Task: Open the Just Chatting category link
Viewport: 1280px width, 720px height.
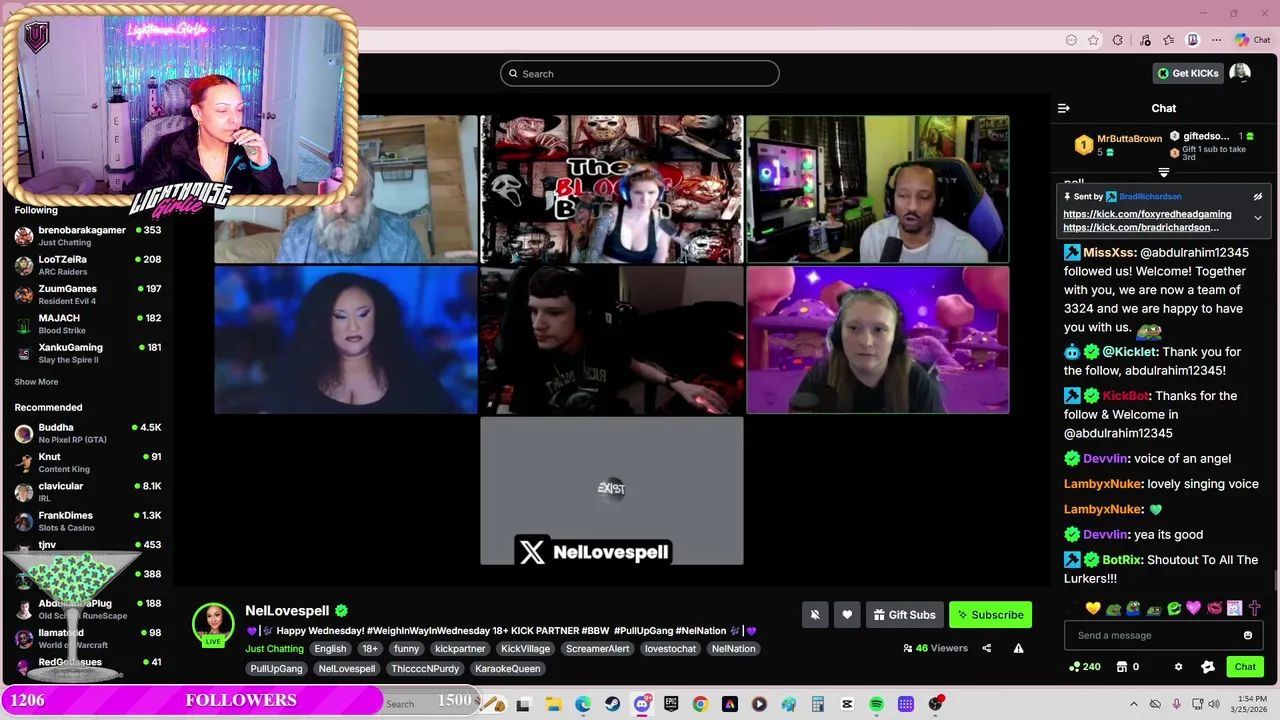Action: (x=274, y=649)
